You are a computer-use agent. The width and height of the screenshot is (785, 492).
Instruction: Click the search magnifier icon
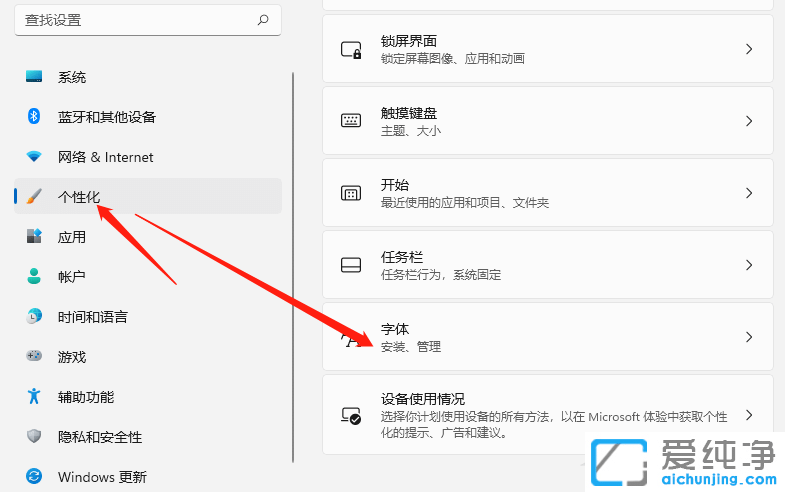(x=263, y=19)
